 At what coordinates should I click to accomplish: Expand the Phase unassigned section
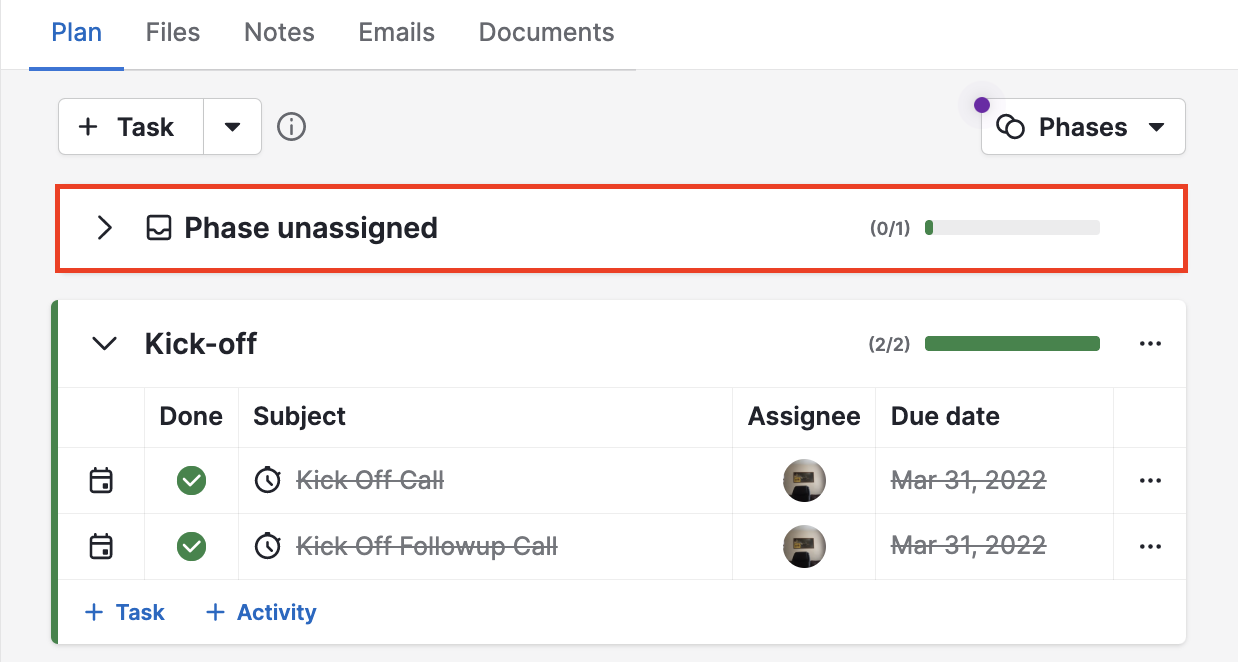[x=104, y=228]
